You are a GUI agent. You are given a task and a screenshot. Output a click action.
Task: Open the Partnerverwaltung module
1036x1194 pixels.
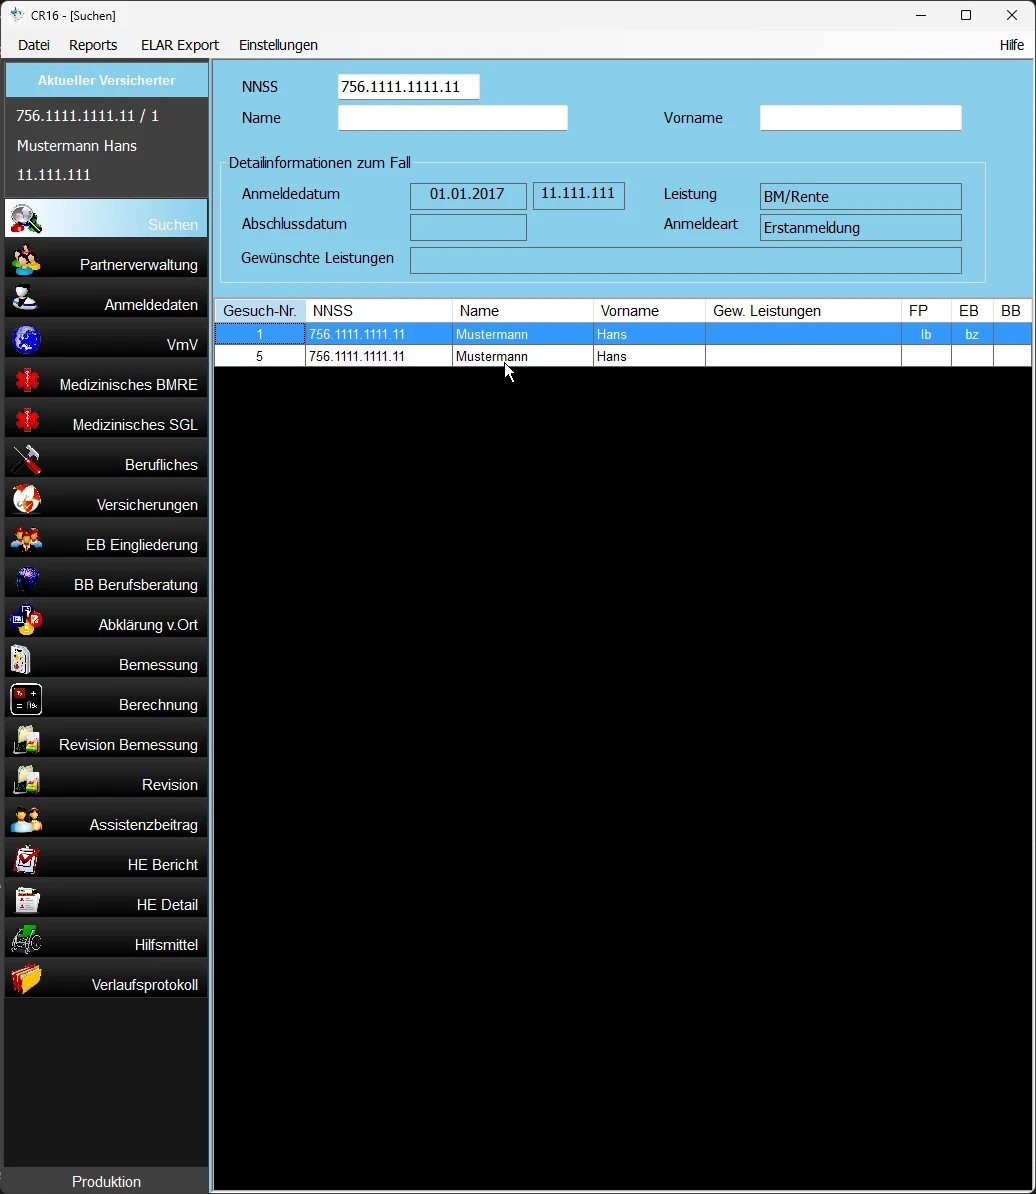(106, 260)
